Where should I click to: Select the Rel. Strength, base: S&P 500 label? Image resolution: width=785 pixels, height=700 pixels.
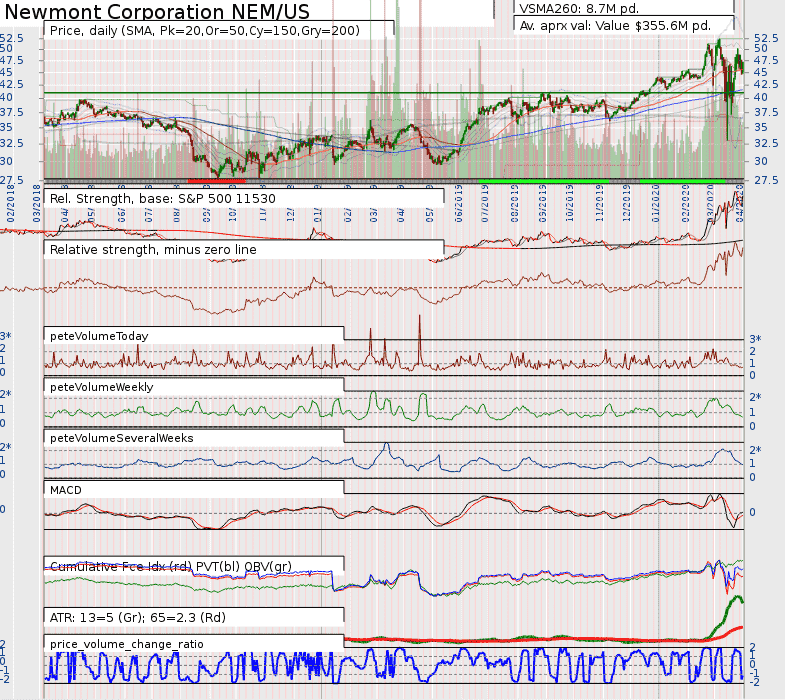[163, 199]
